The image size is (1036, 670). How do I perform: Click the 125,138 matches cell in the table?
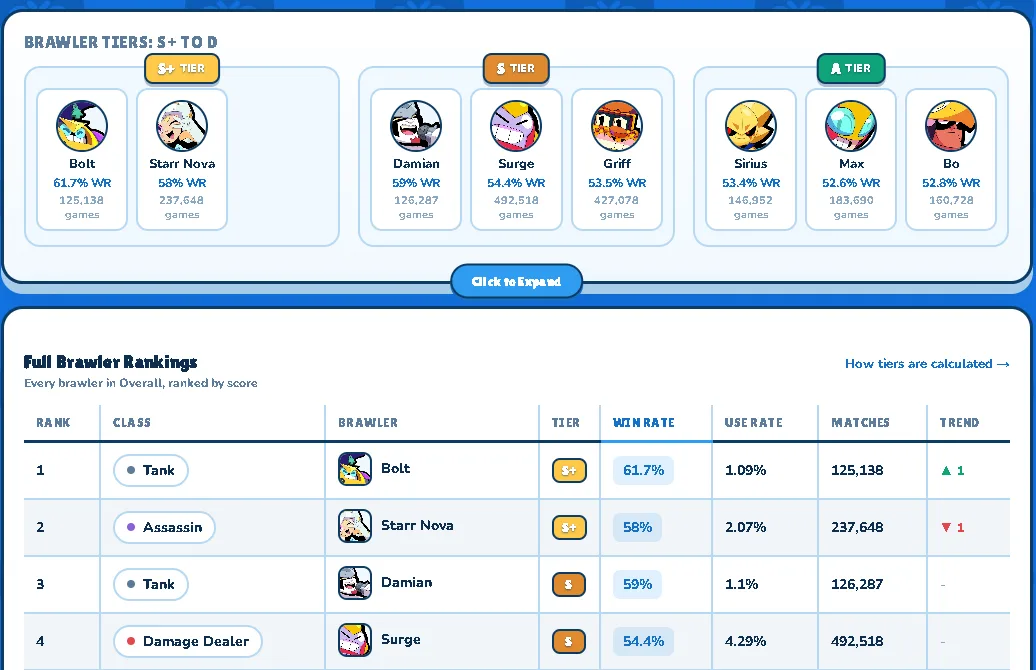coord(857,470)
